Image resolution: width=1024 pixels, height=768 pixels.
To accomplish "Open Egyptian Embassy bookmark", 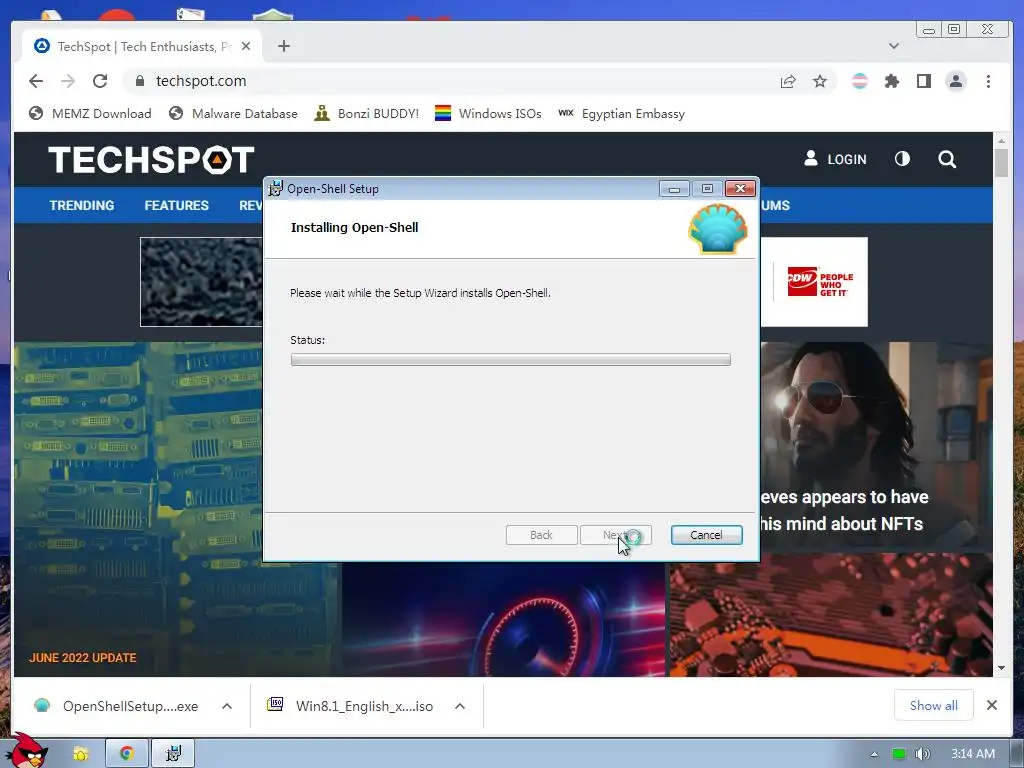I will pyautogui.click(x=621, y=114).
